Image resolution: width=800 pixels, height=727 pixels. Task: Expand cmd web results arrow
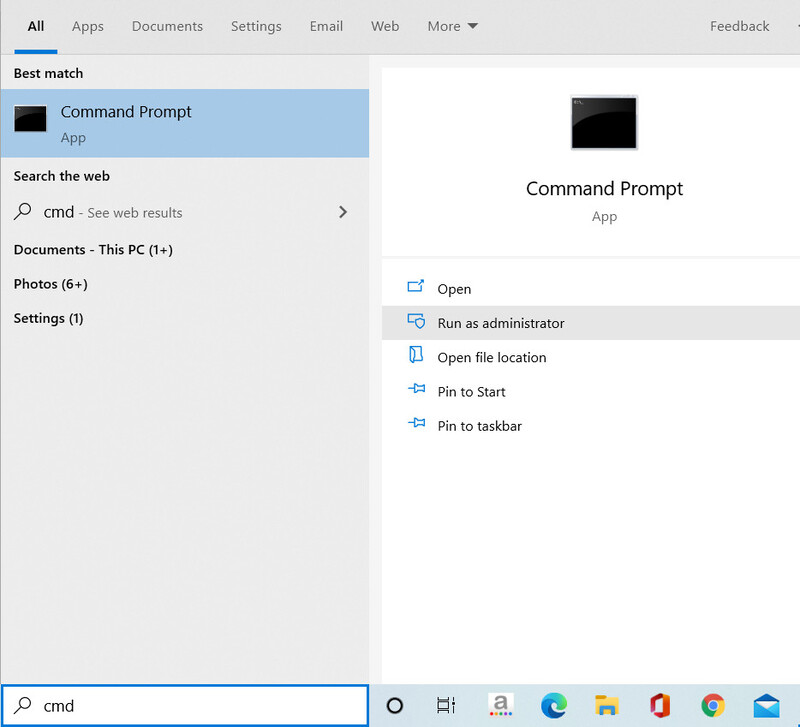(x=343, y=212)
